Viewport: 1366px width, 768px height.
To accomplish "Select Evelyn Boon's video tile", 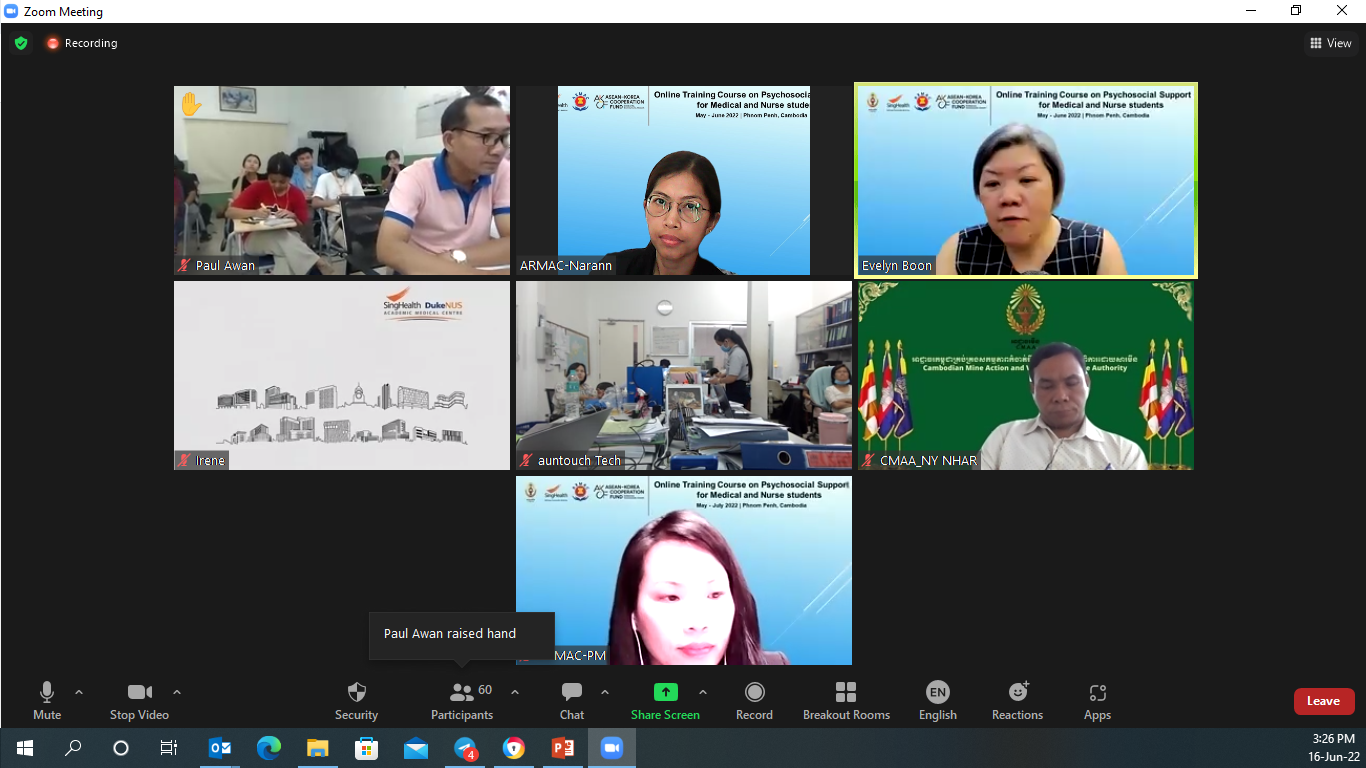I will (x=1025, y=180).
